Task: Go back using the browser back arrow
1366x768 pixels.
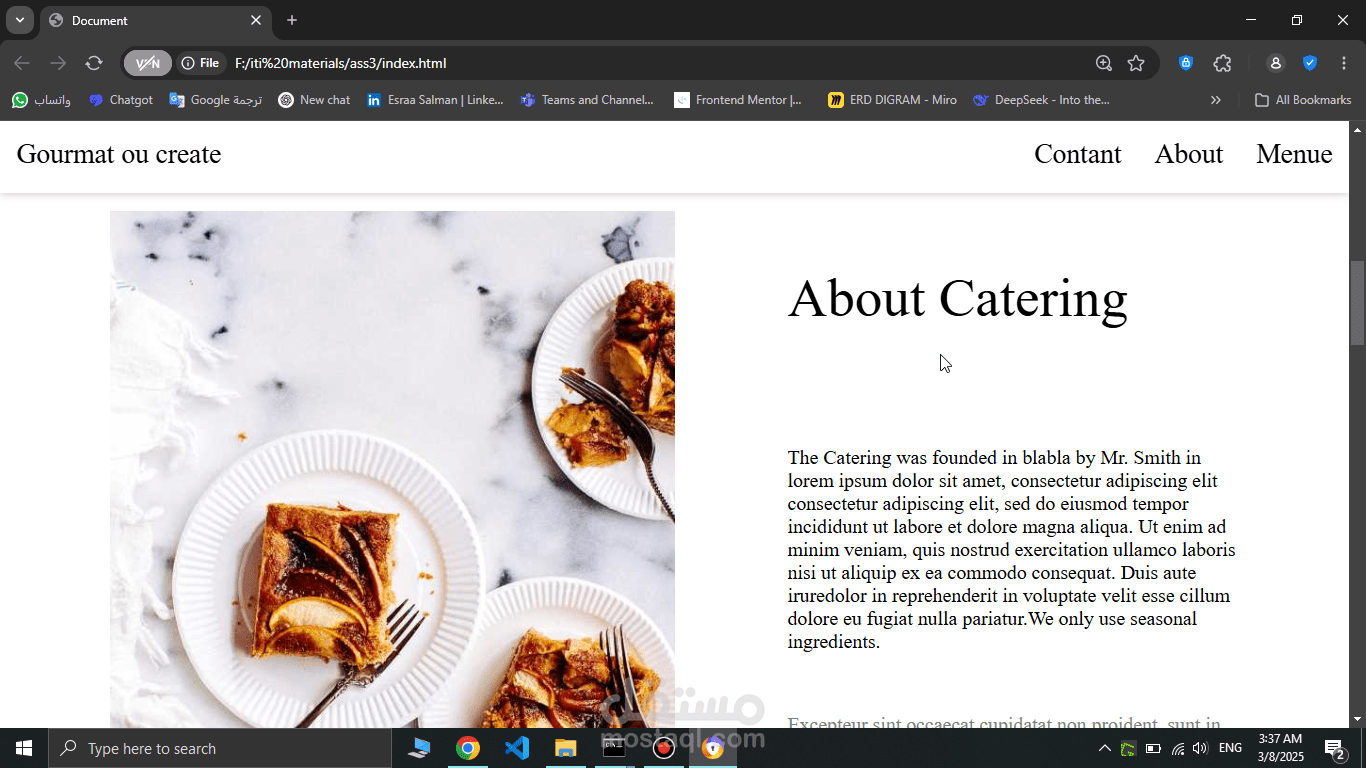Action: coord(22,63)
